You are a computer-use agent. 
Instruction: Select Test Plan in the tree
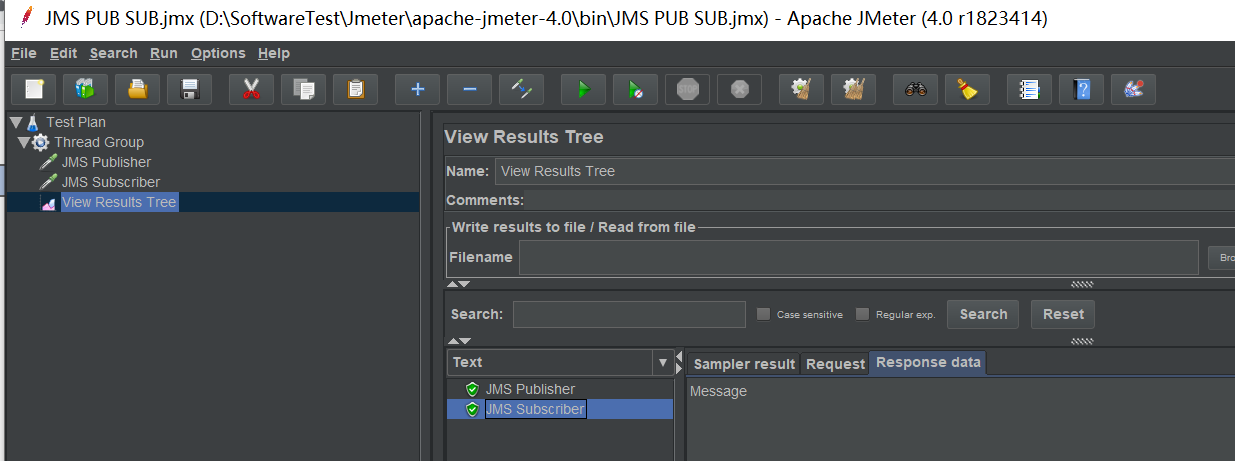(x=76, y=122)
